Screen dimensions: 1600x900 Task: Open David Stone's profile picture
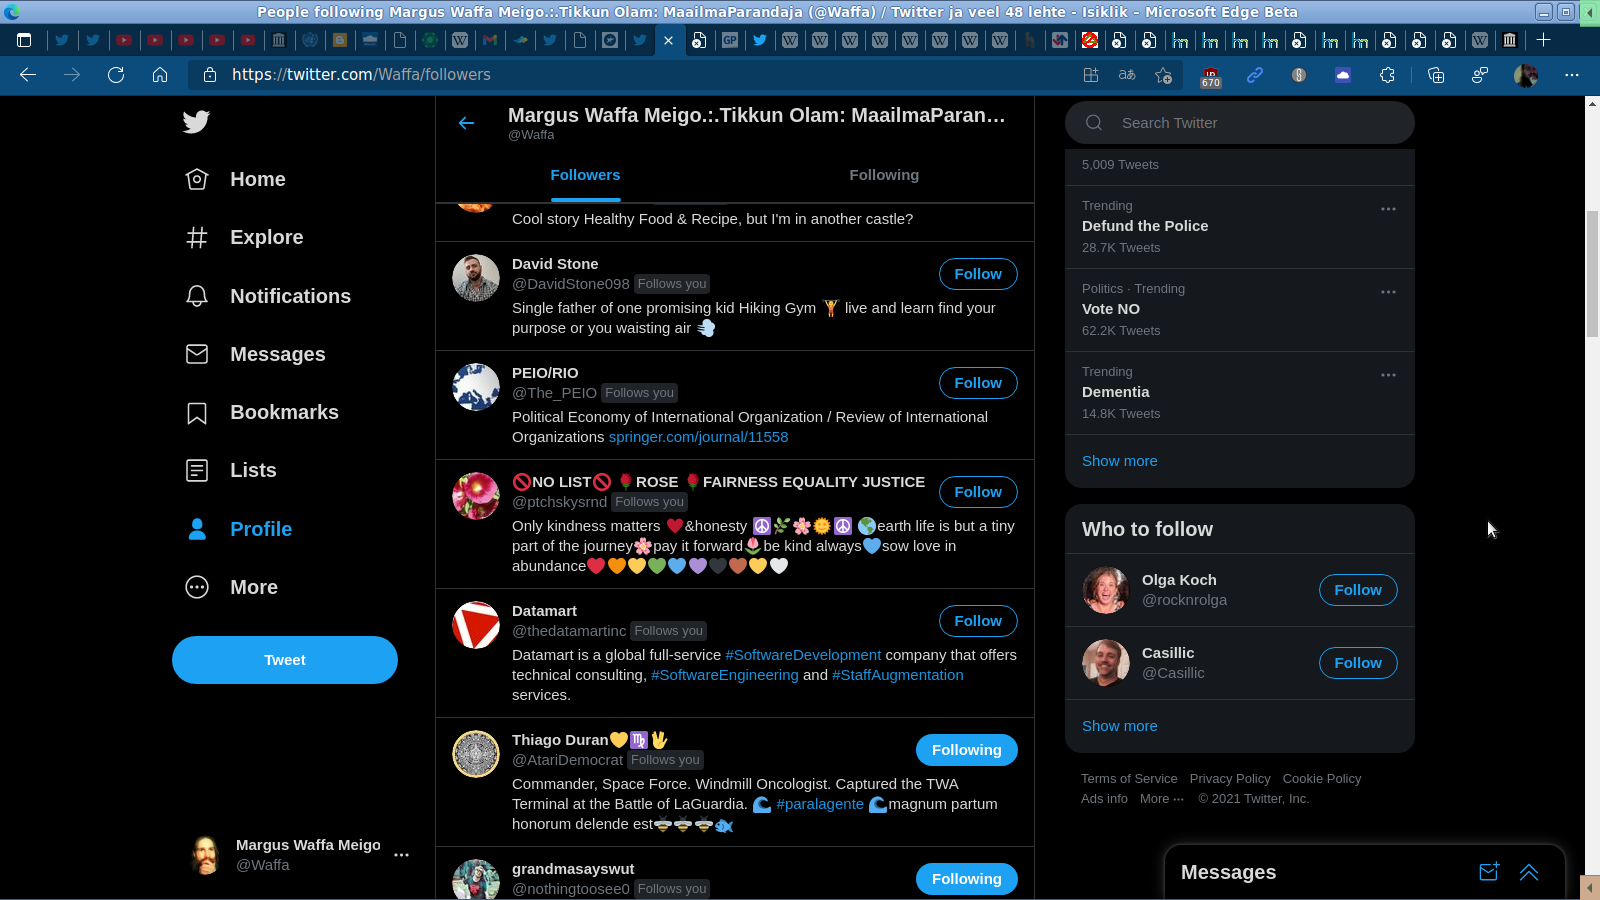[476, 278]
